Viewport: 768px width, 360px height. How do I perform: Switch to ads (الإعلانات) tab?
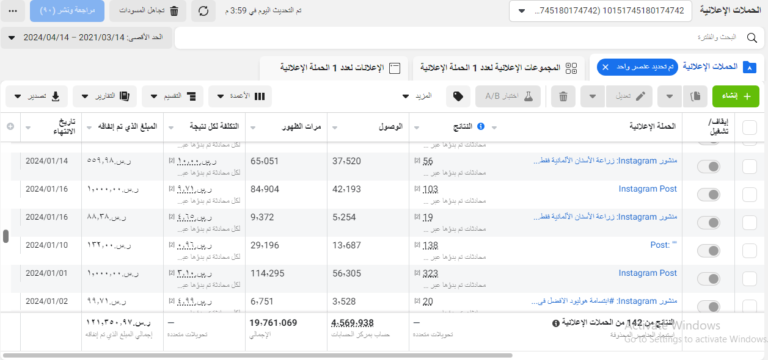334,68
